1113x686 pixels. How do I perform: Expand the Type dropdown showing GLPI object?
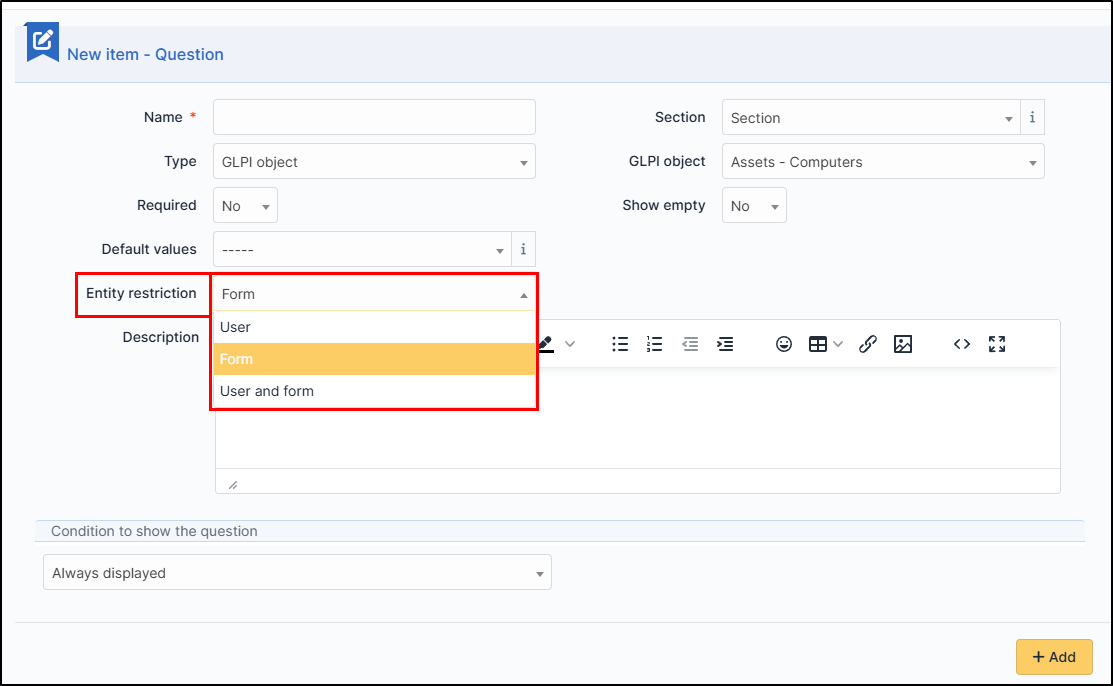click(374, 162)
